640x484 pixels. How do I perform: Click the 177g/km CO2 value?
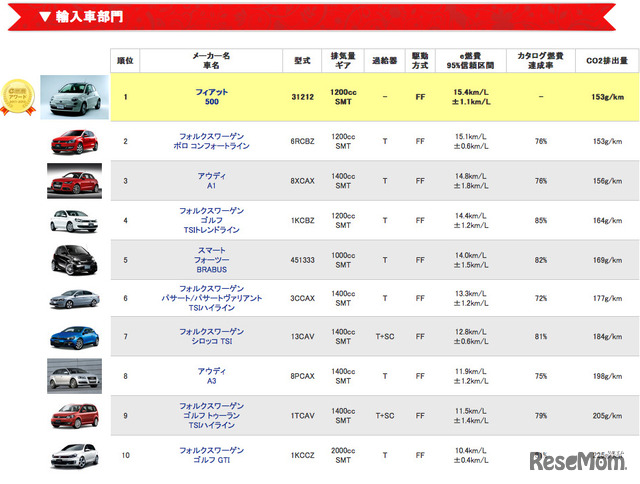click(607, 298)
